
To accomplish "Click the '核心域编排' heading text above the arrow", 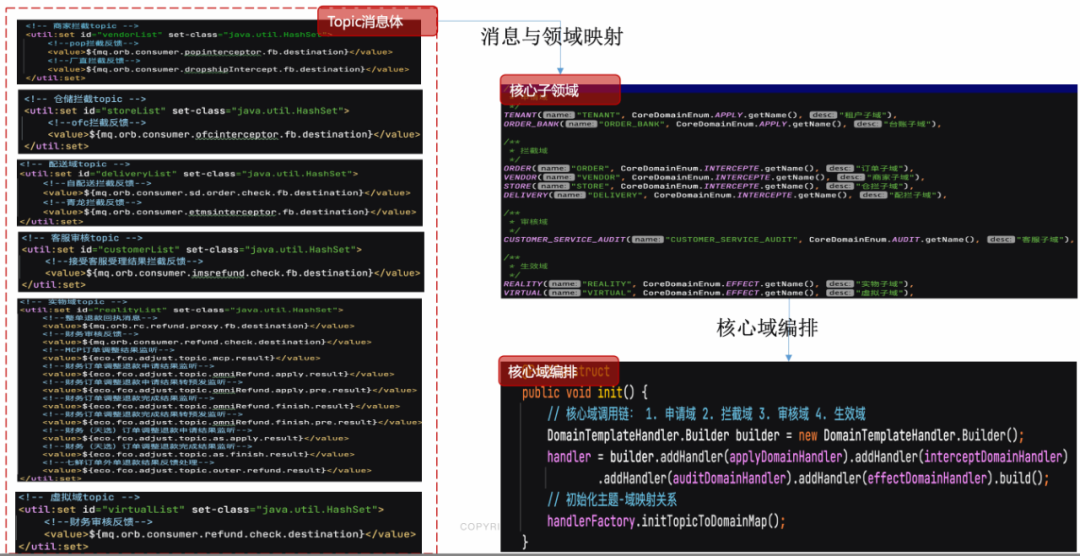I will point(767,329).
